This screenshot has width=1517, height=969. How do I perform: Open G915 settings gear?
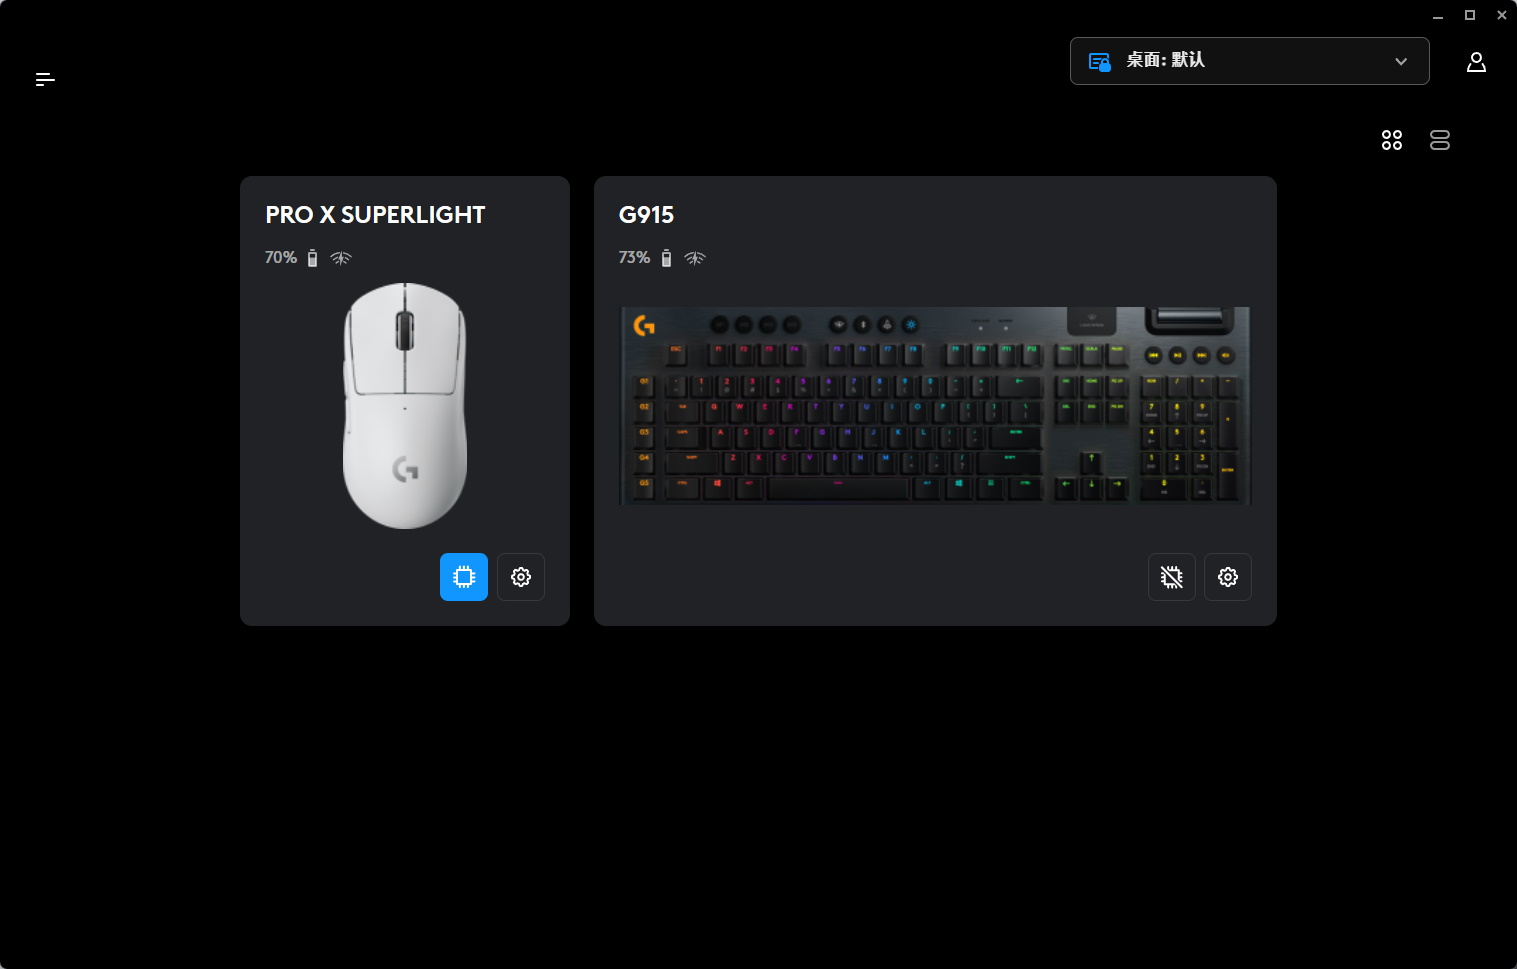tap(1228, 577)
